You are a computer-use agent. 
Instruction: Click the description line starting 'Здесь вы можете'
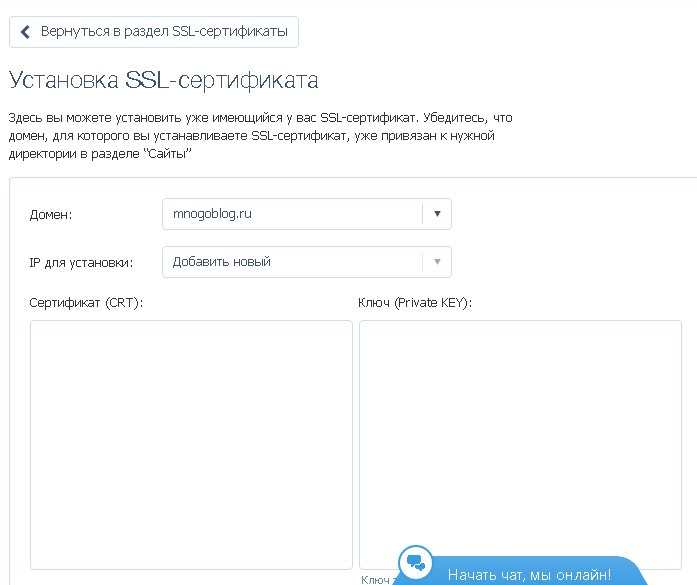[259, 117]
